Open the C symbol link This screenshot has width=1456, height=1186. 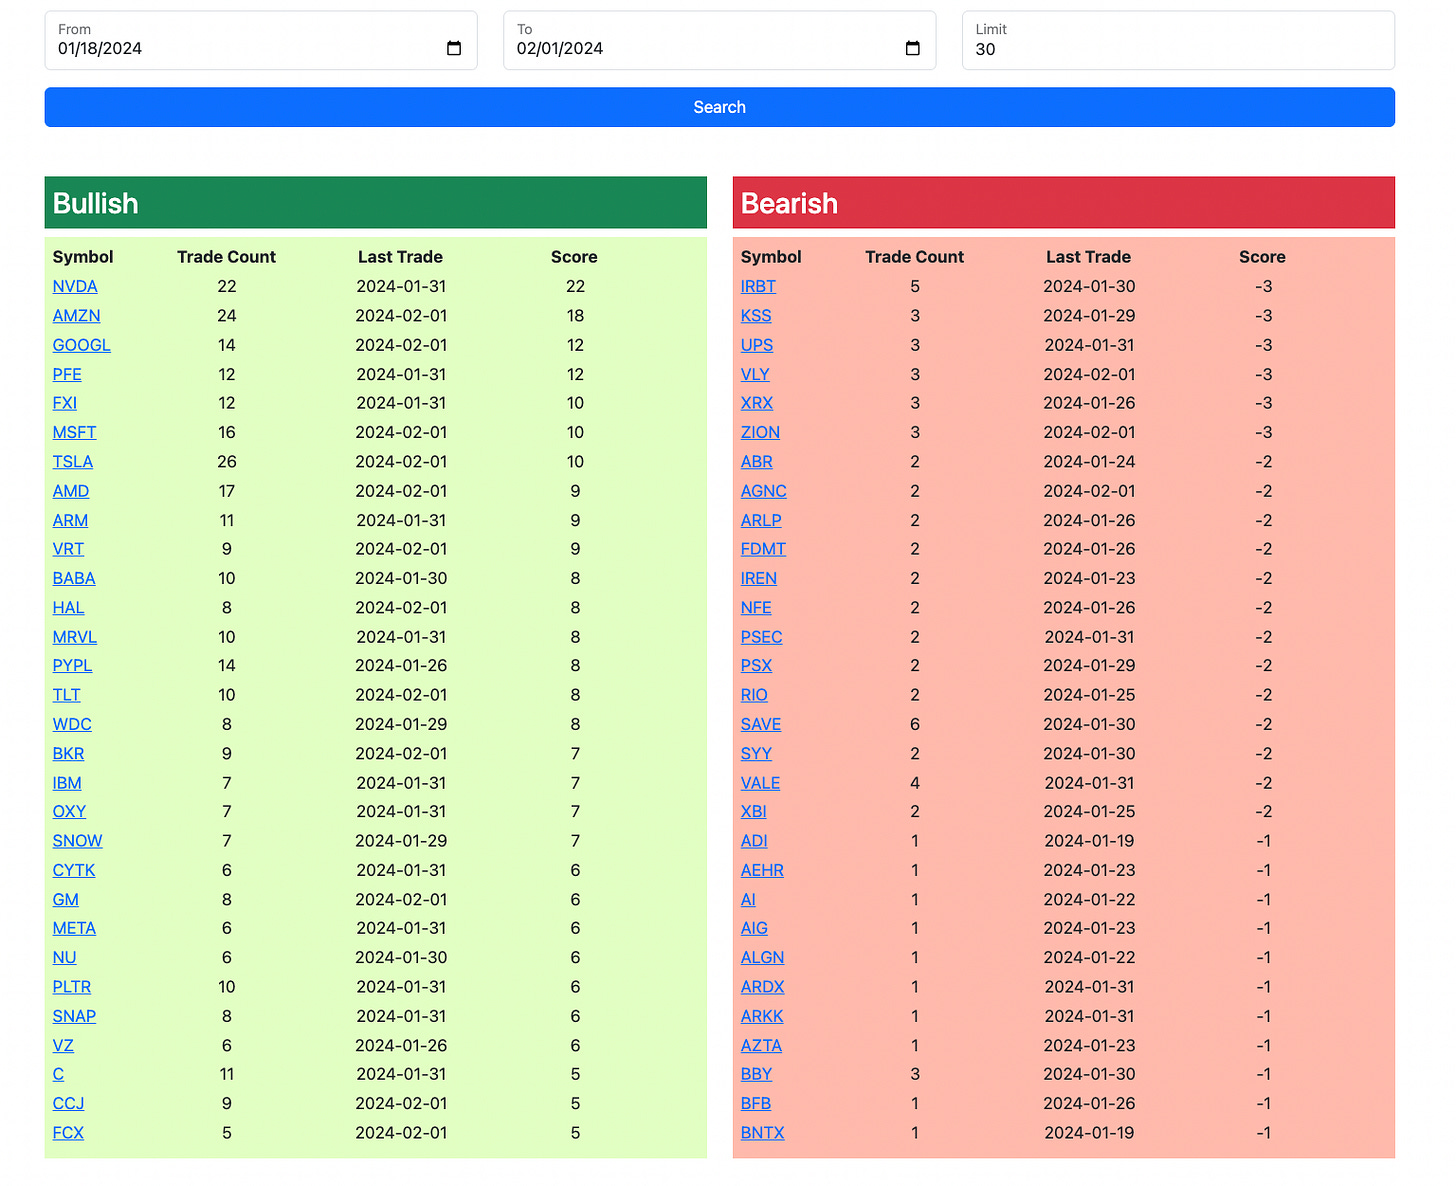pos(58,1074)
